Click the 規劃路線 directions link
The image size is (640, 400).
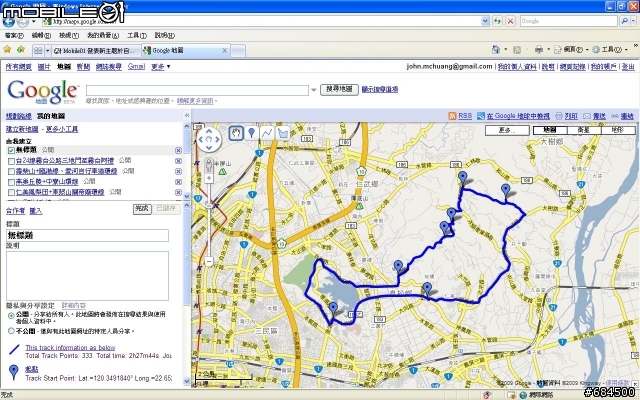coord(19,116)
